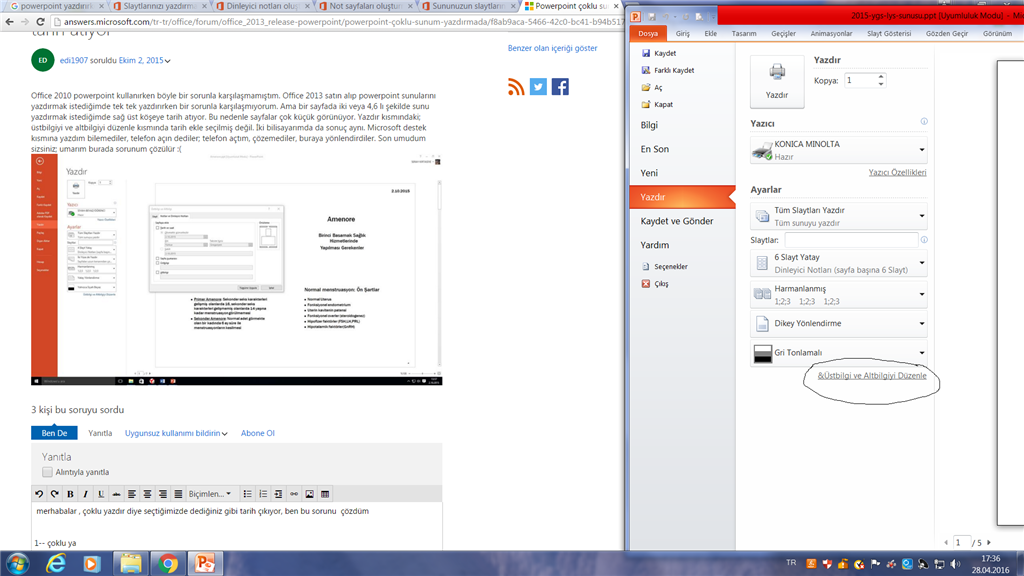Open the Tasarım ribbon tab
The width and height of the screenshot is (1024, 576).
tap(744, 33)
